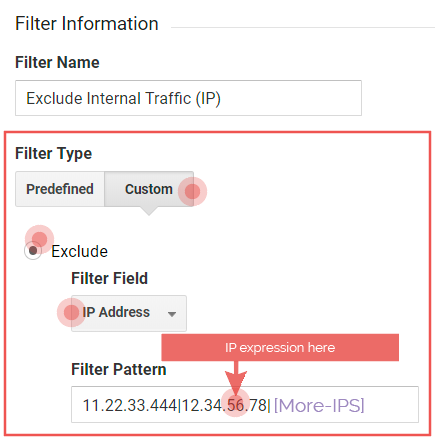Screen dimensions: 435x445
Task: Click the Filter Name text field
Action: [188, 98]
